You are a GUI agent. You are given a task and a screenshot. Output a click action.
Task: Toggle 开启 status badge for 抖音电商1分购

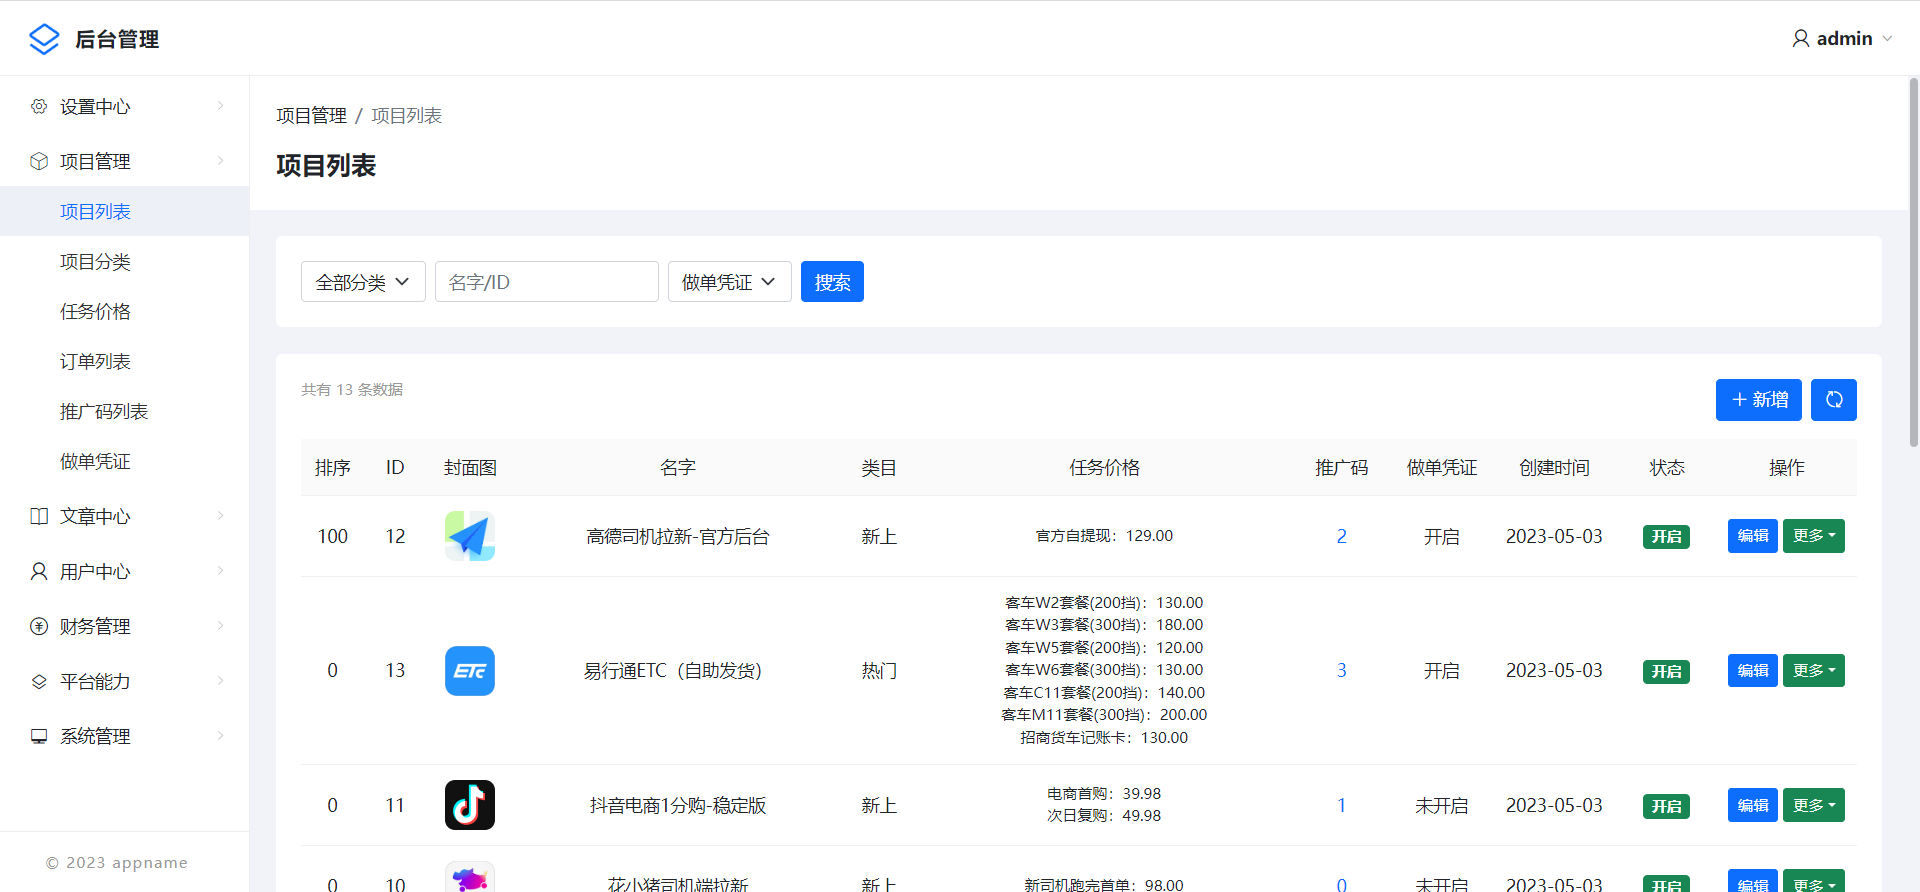[1666, 806]
